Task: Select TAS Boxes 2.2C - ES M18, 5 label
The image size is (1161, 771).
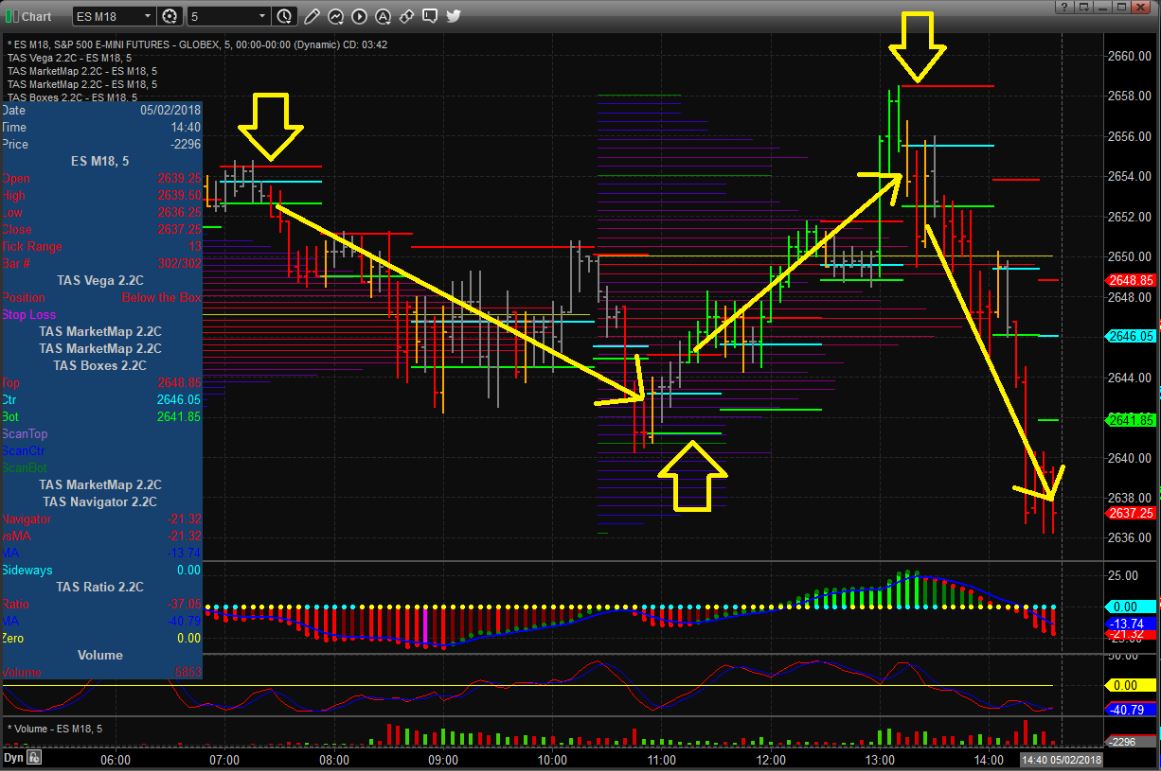Action: [72, 97]
